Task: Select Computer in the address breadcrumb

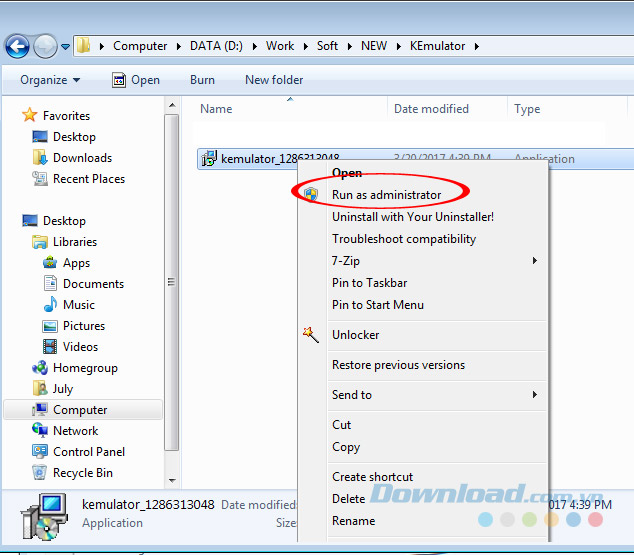Action: click(x=140, y=46)
